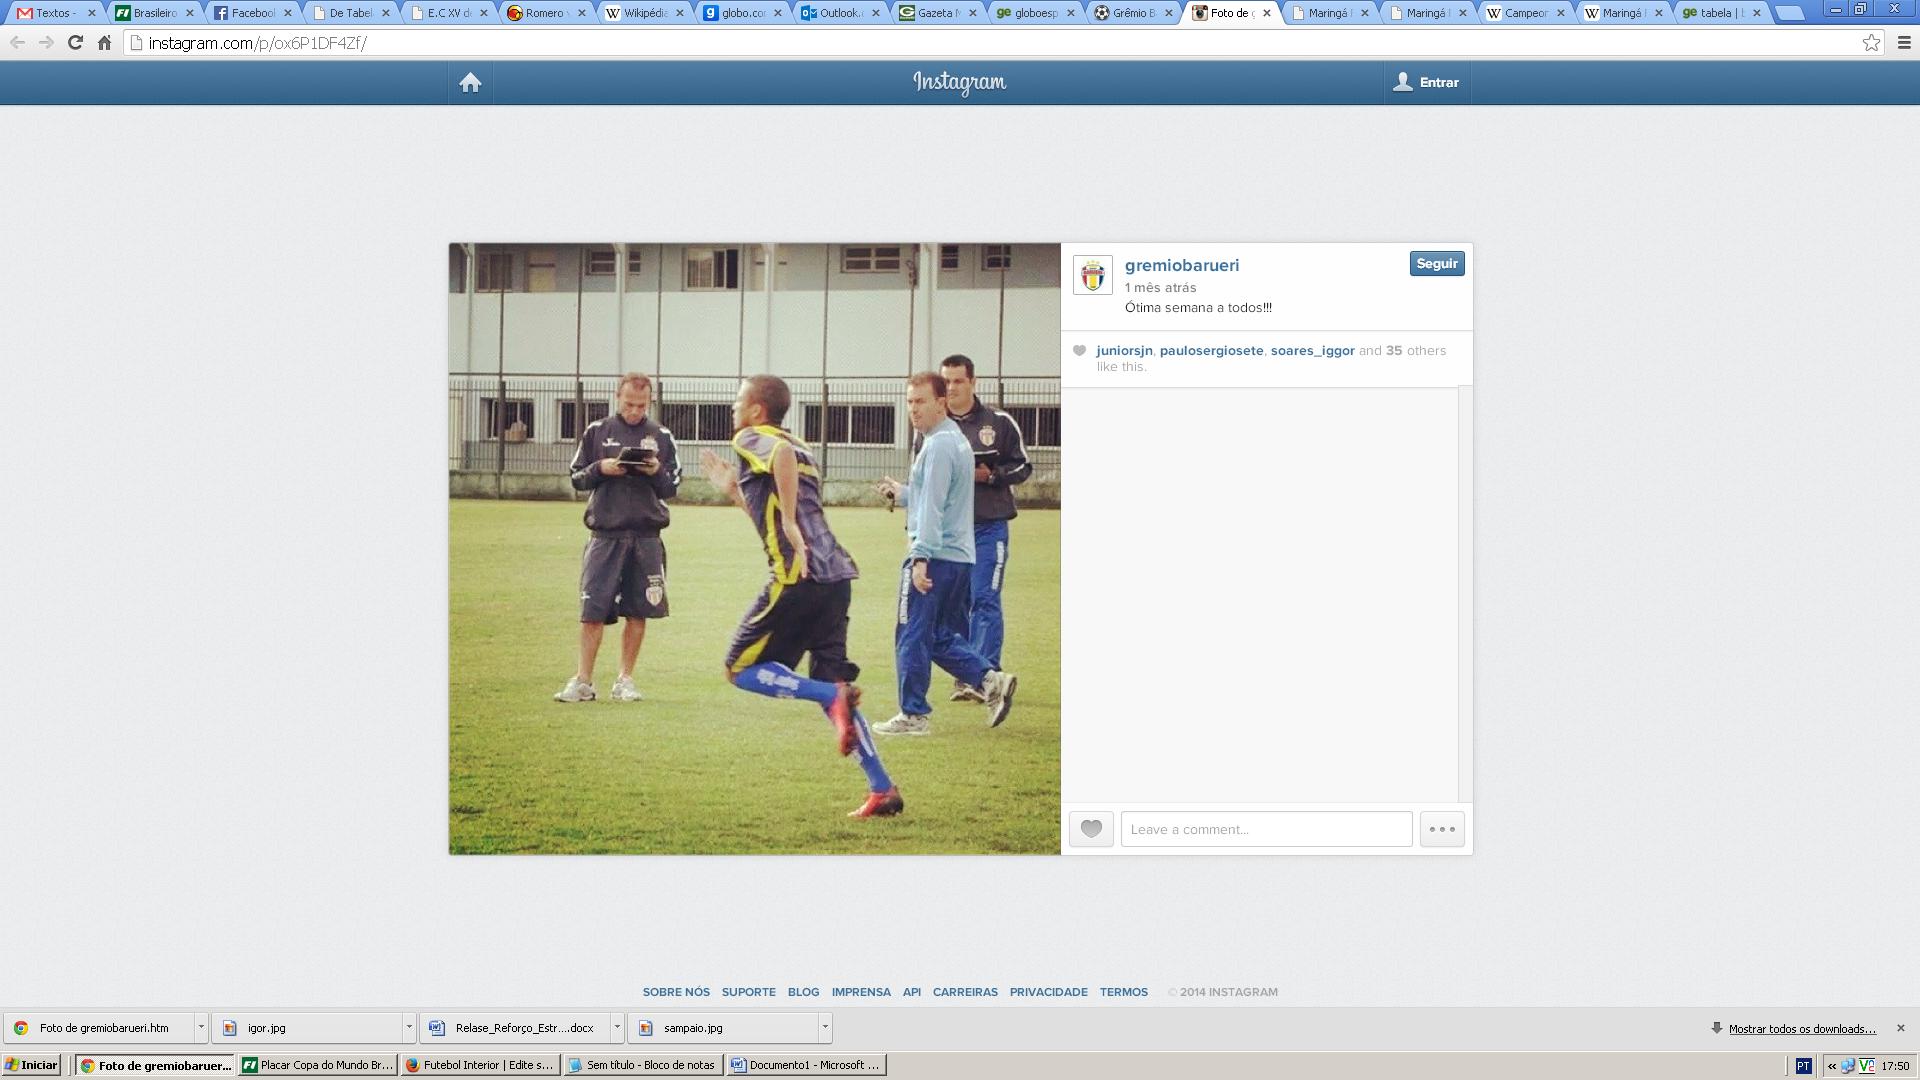The image size is (1920, 1080).
Task: Expand dropdown arrow next to igor.jpg download
Action: [409, 1027]
